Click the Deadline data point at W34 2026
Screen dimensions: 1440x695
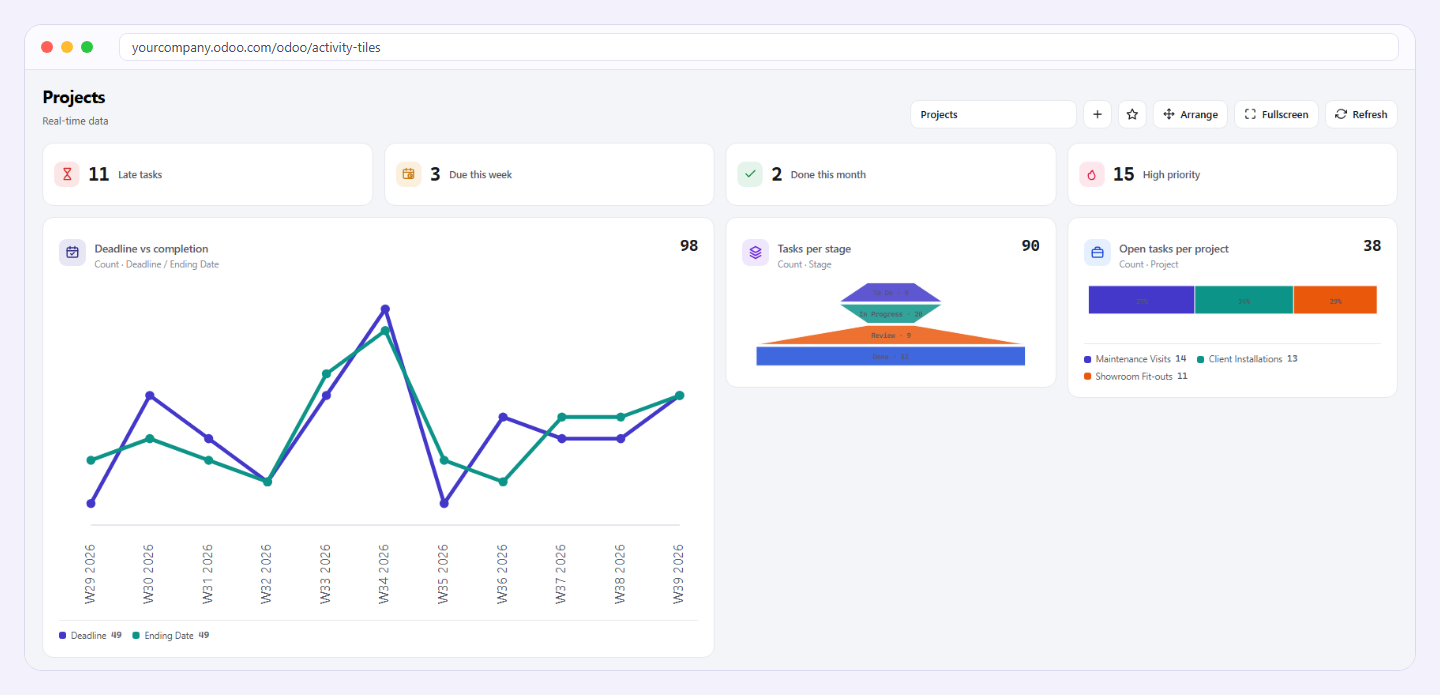(x=385, y=309)
